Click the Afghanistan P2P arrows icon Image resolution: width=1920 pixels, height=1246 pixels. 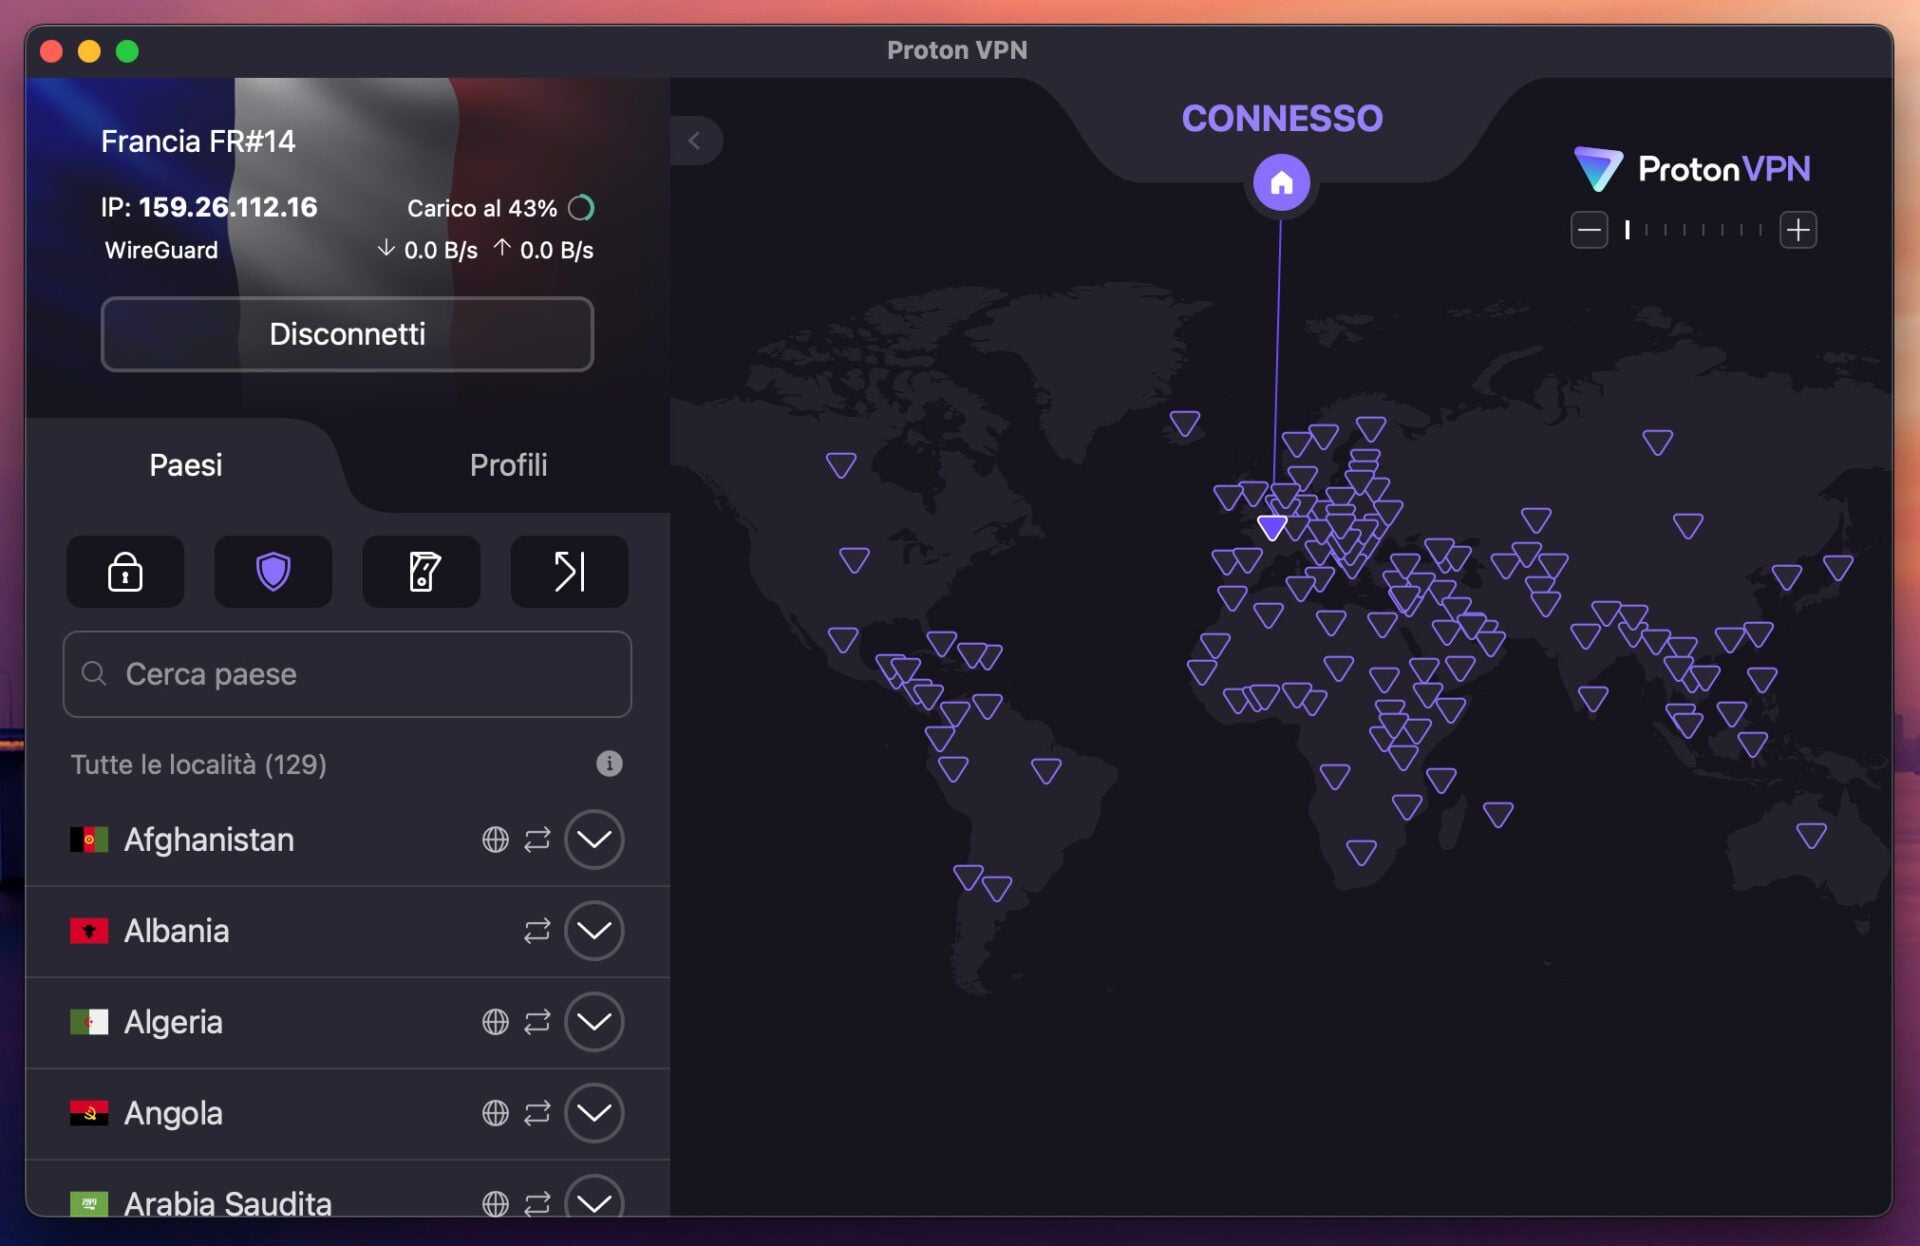pos(537,839)
